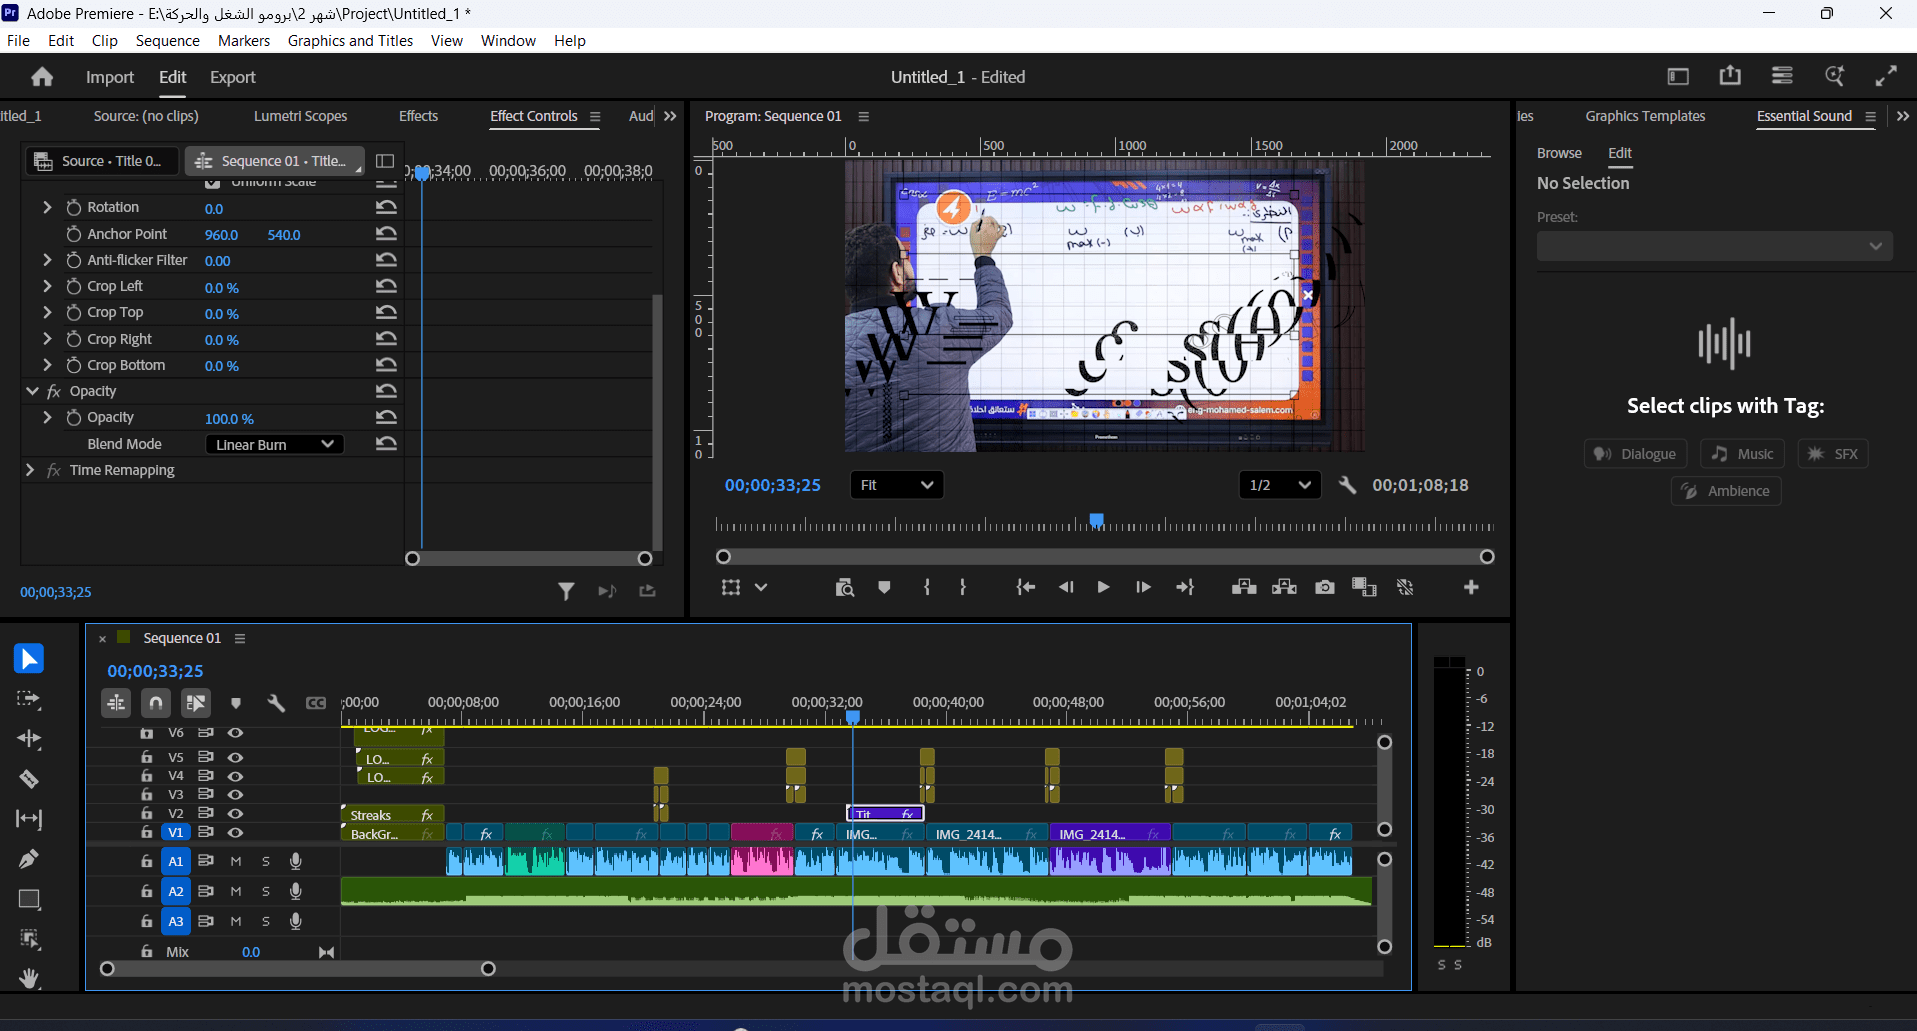
Task: Solo audio track A2
Action: [x=266, y=891]
